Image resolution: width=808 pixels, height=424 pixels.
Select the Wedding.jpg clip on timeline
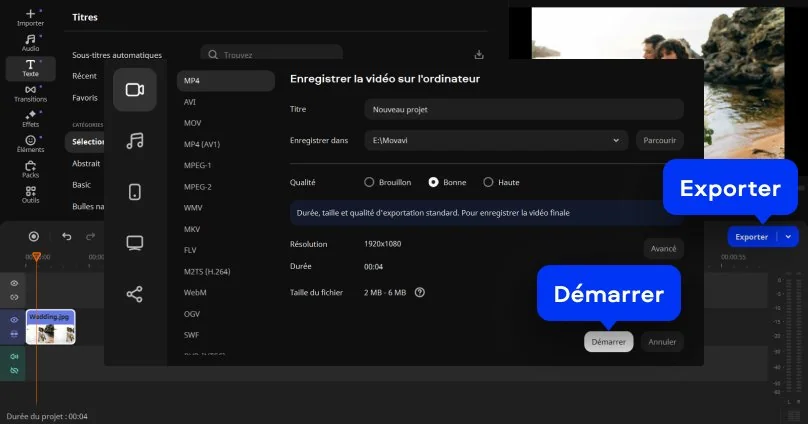coord(51,326)
